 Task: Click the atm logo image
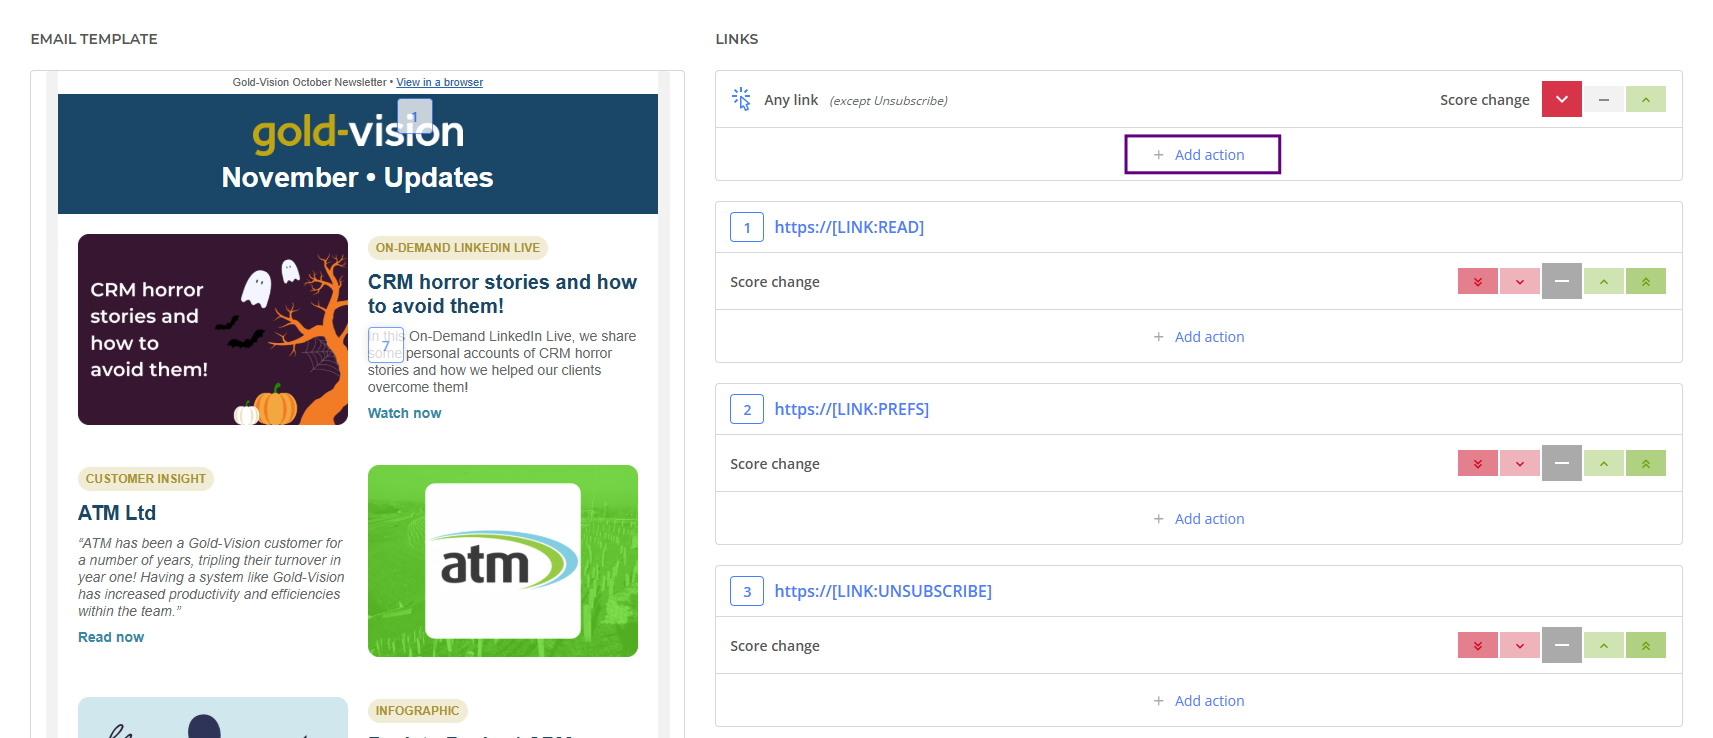[x=503, y=561]
